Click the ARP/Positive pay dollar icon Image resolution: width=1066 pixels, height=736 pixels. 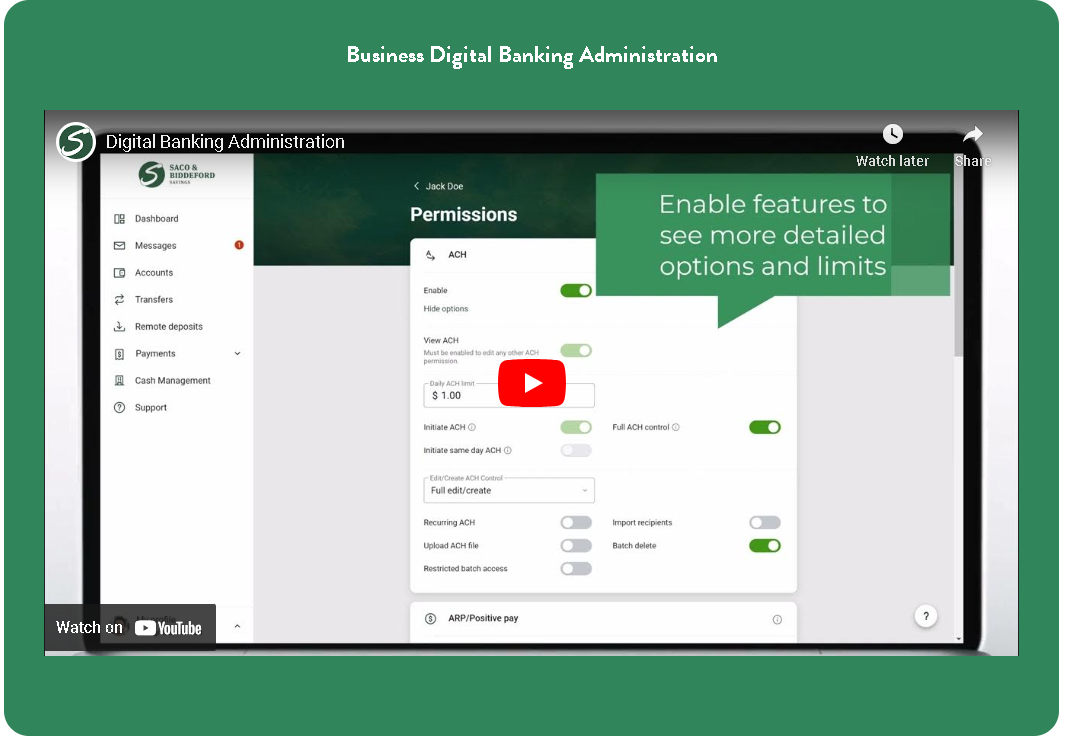pos(430,618)
